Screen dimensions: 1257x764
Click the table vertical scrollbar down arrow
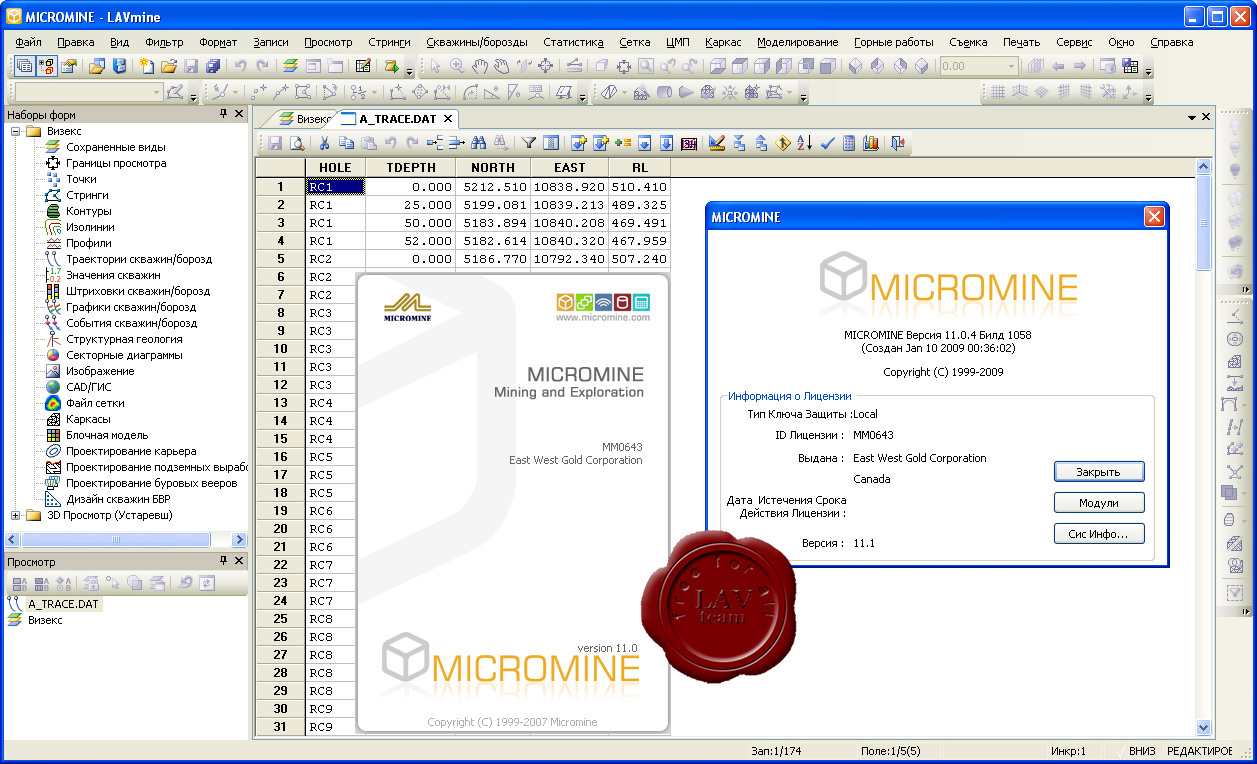coord(1204,728)
